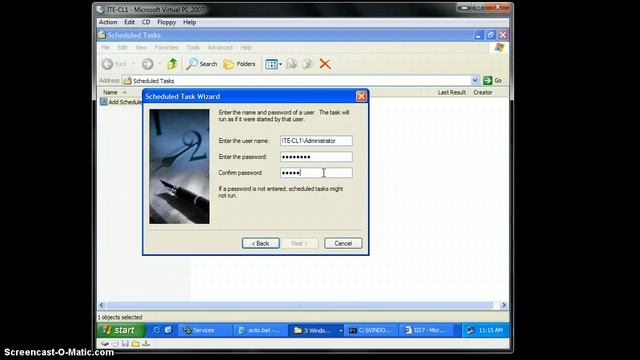Sort by the Name column header
The image size is (640, 360).
pyautogui.click(x=110, y=93)
